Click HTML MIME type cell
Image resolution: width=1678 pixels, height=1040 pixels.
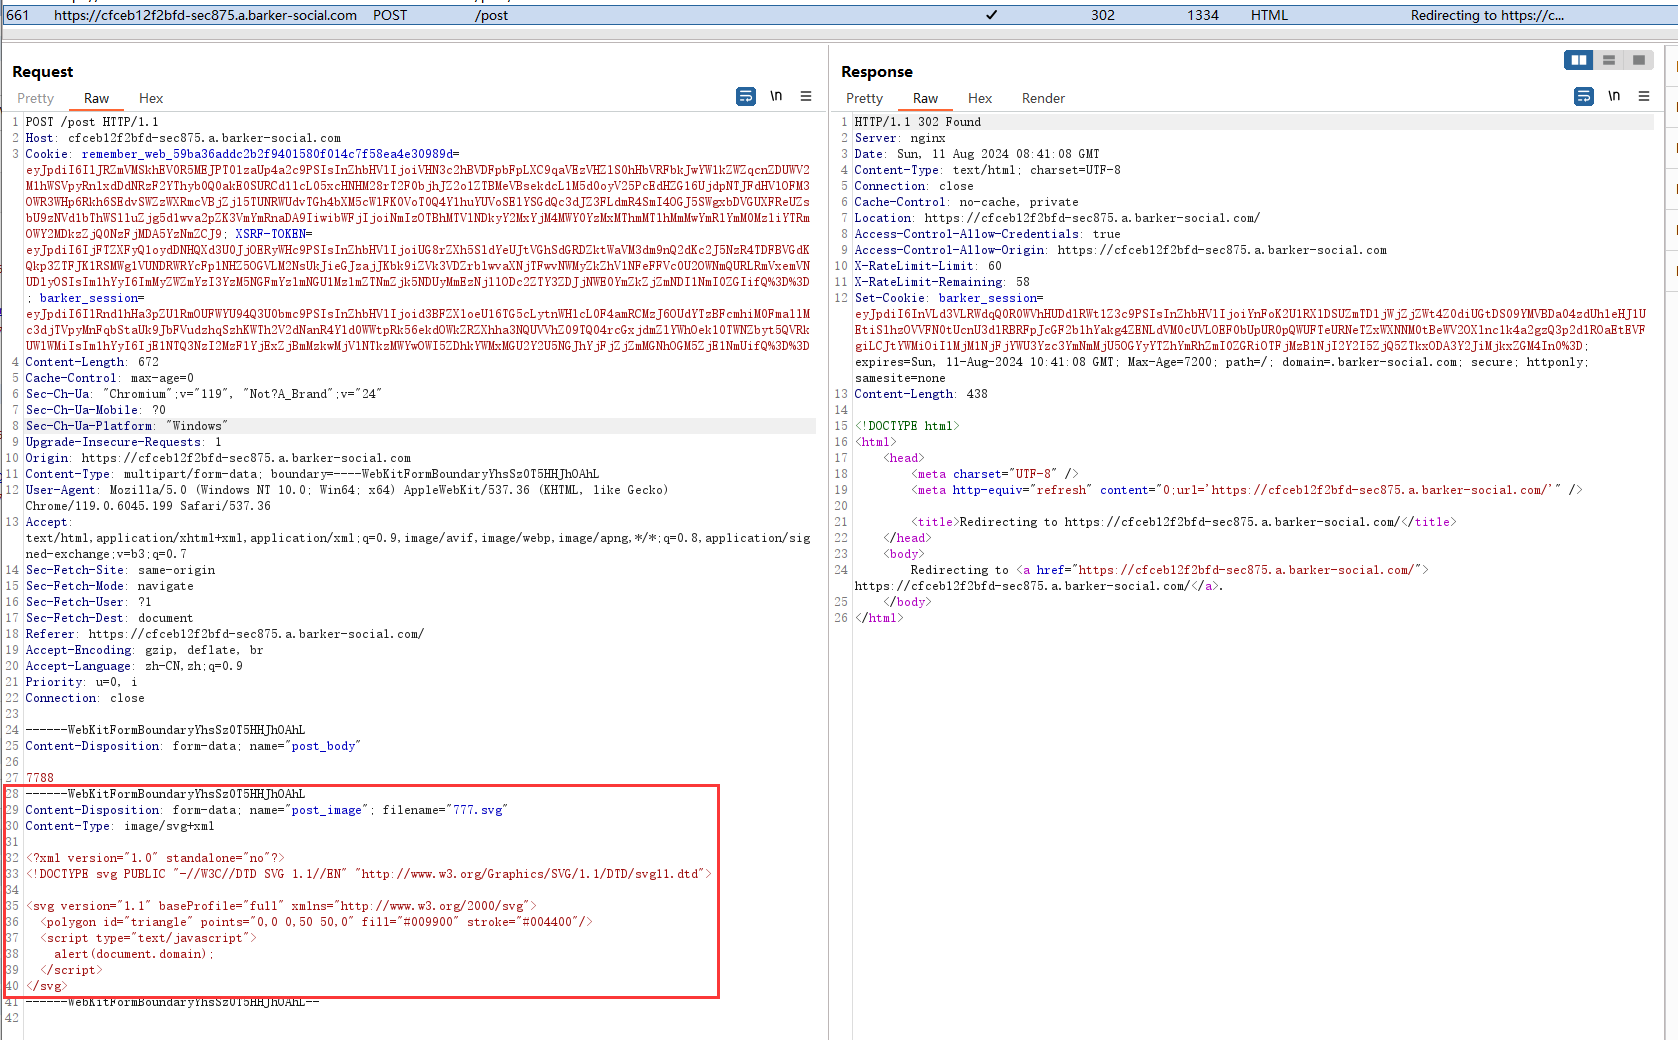point(1269,15)
